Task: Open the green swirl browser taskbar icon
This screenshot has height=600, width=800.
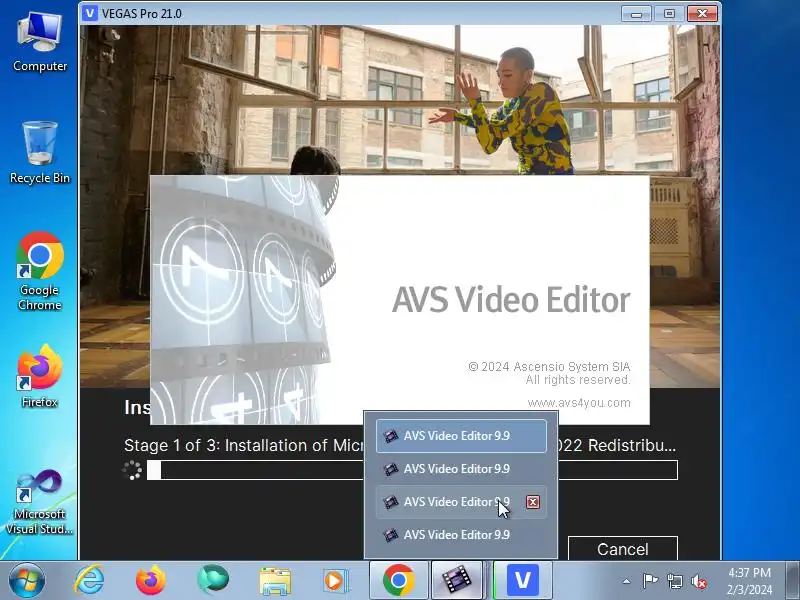Action: click(x=212, y=581)
